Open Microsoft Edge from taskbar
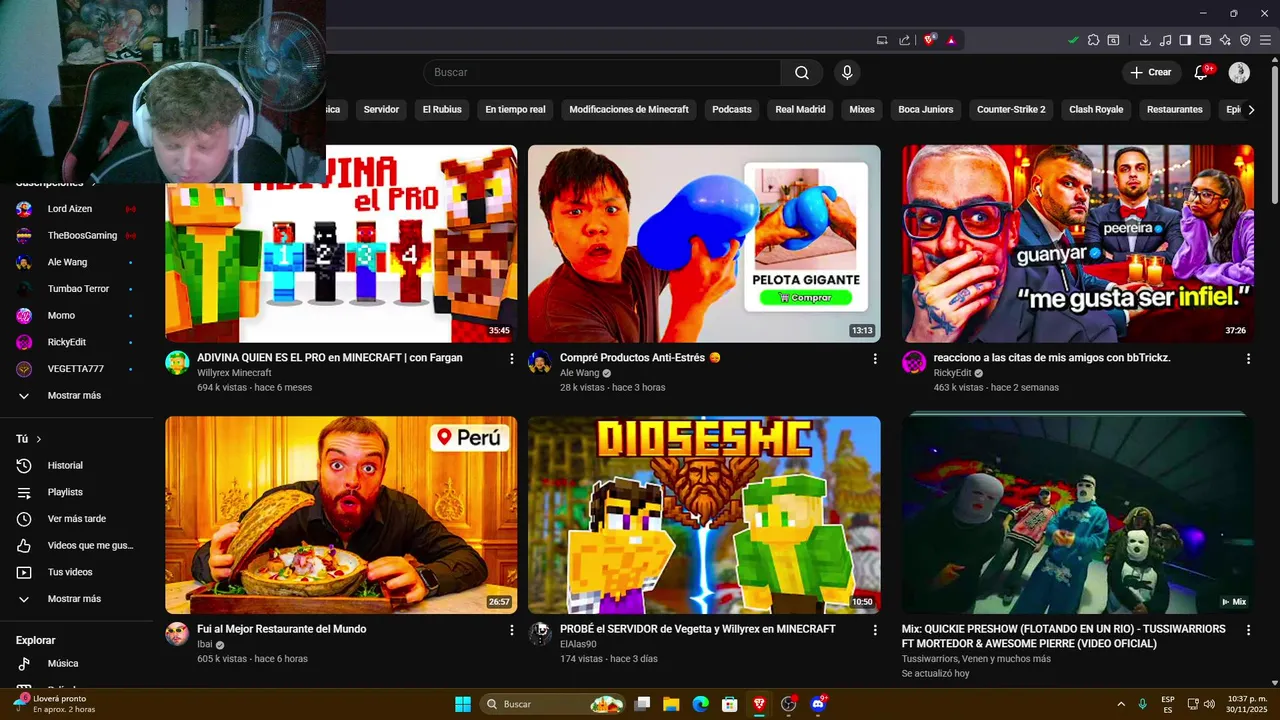The image size is (1280, 720). [700, 704]
